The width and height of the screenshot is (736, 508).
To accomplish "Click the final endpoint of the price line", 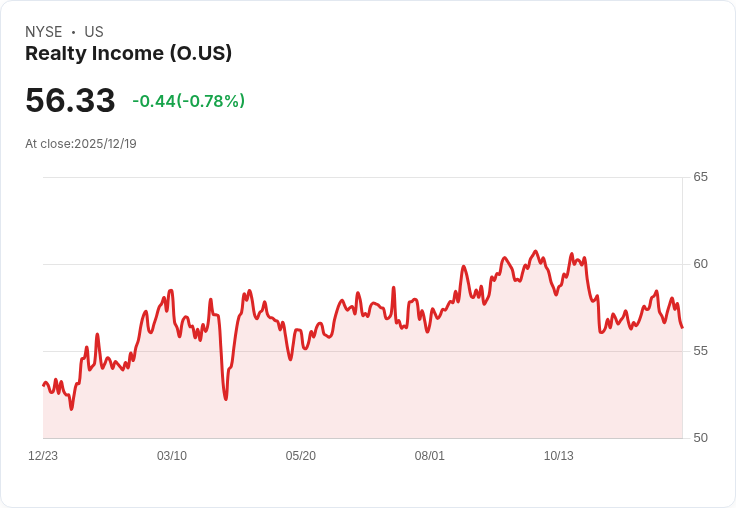I will coord(682,327).
